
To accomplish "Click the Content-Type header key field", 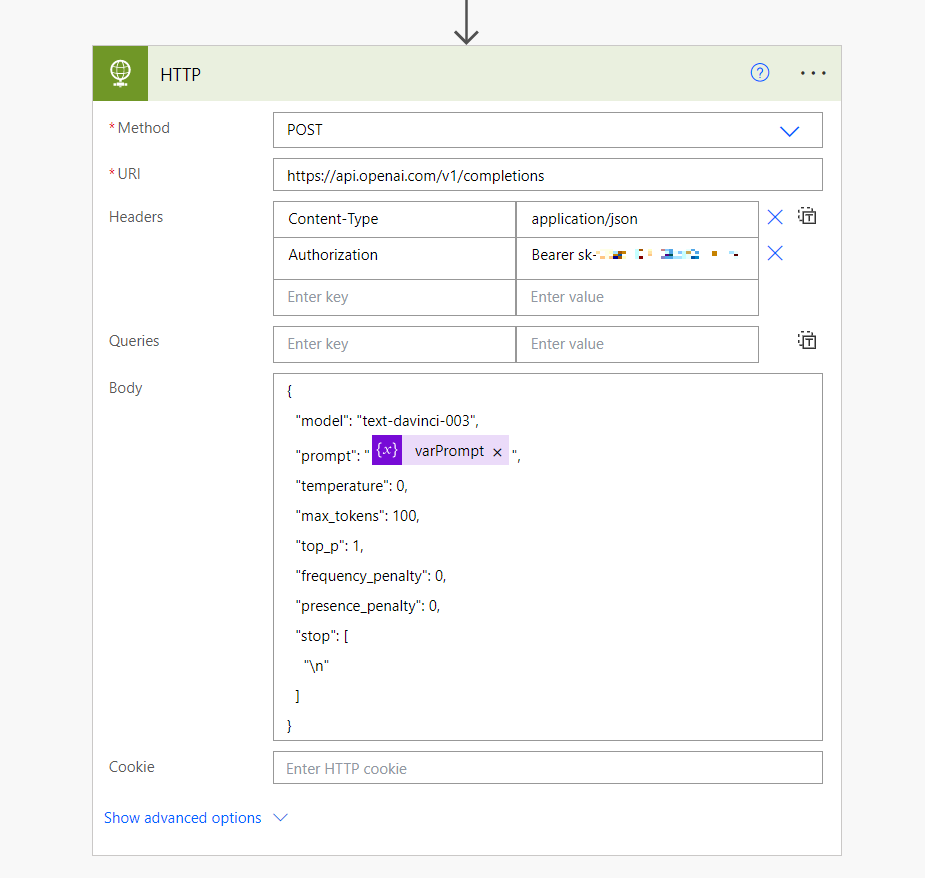I will (x=394, y=219).
